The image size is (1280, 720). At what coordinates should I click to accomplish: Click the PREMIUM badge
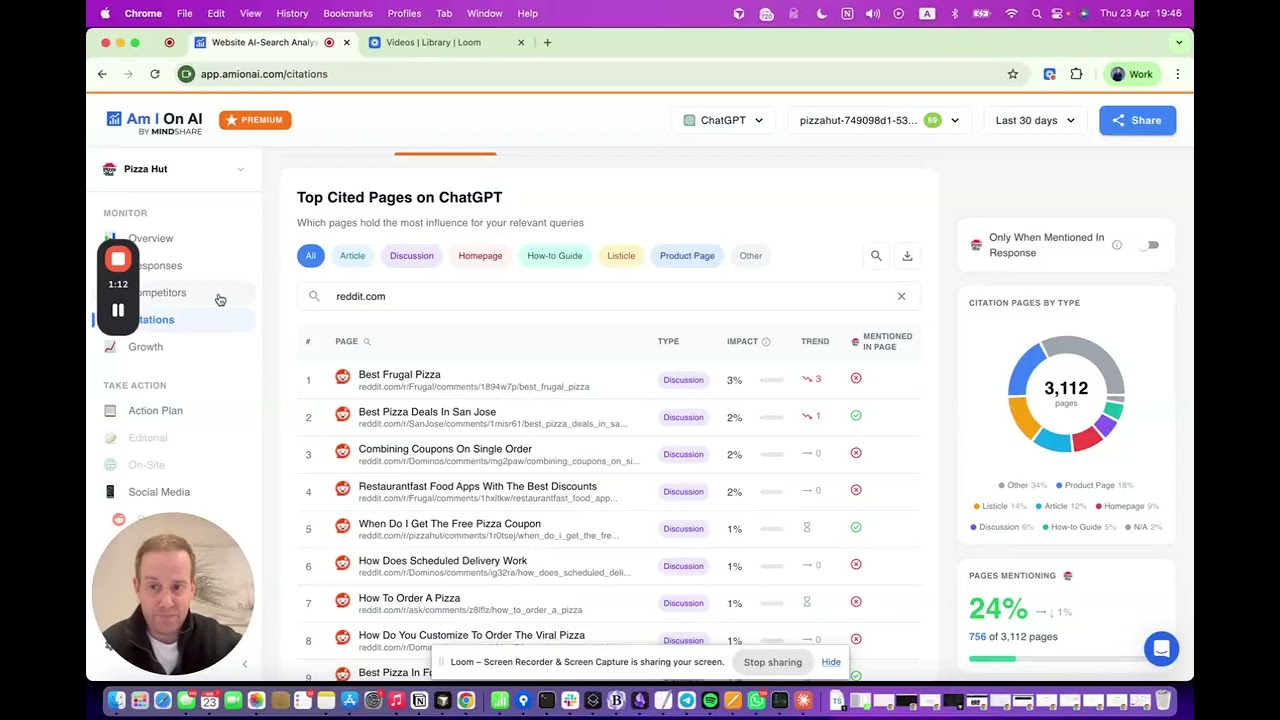(255, 120)
